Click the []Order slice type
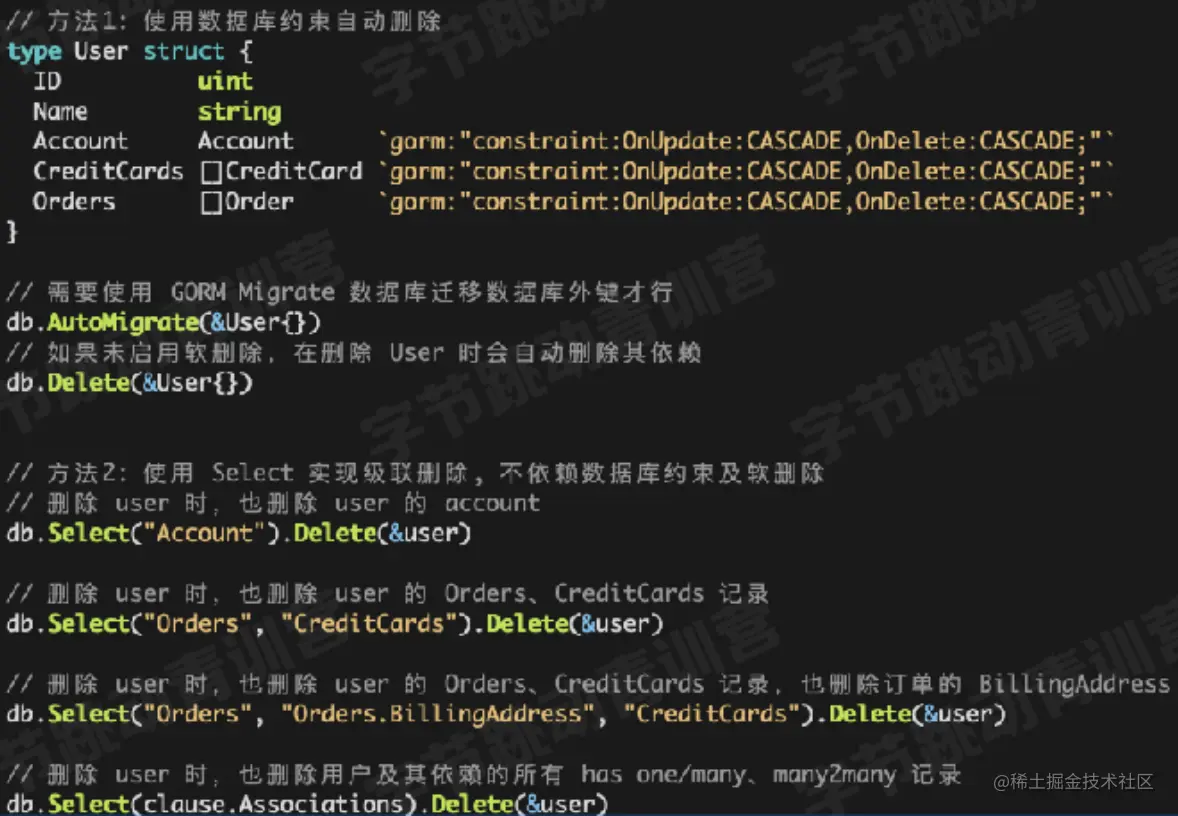 [x=247, y=201]
